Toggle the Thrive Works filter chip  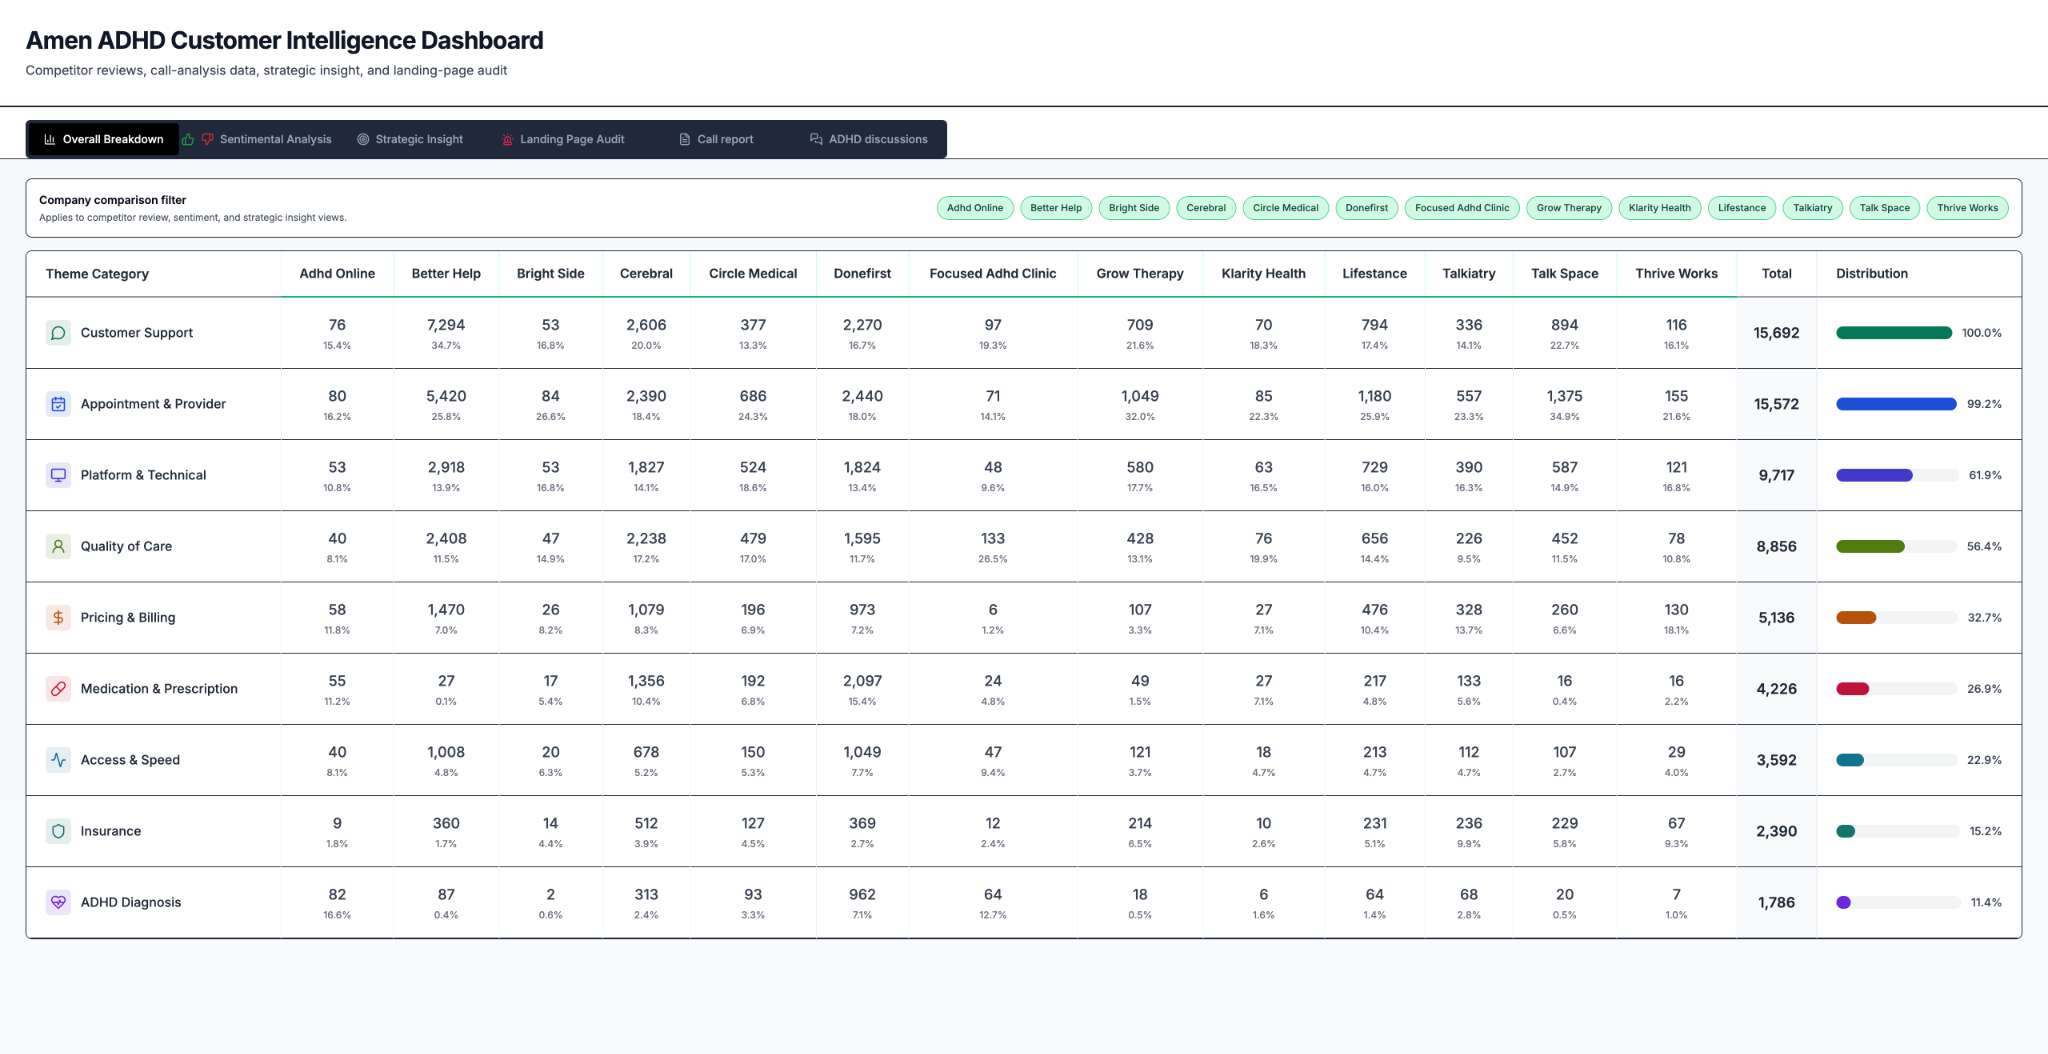pyautogui.click(x=1967, y=208)
